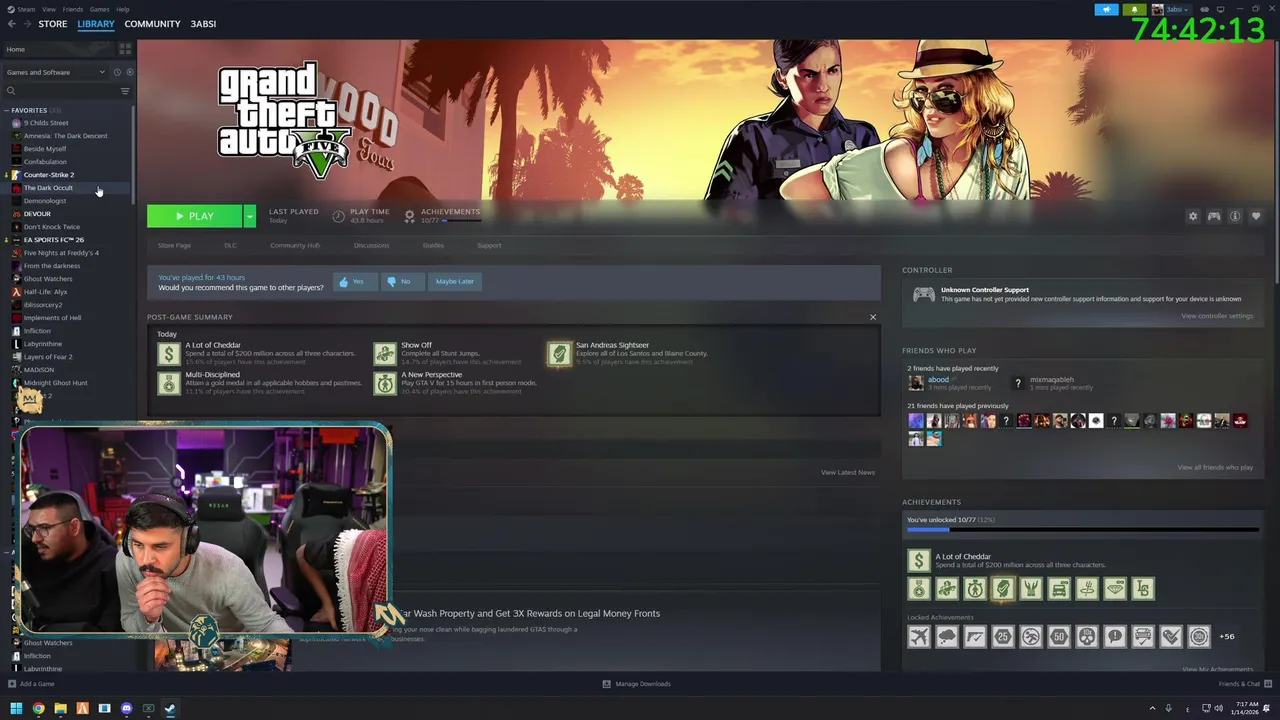Open the Friends menu
This screenshot has height=720, width=1280.
73,9
